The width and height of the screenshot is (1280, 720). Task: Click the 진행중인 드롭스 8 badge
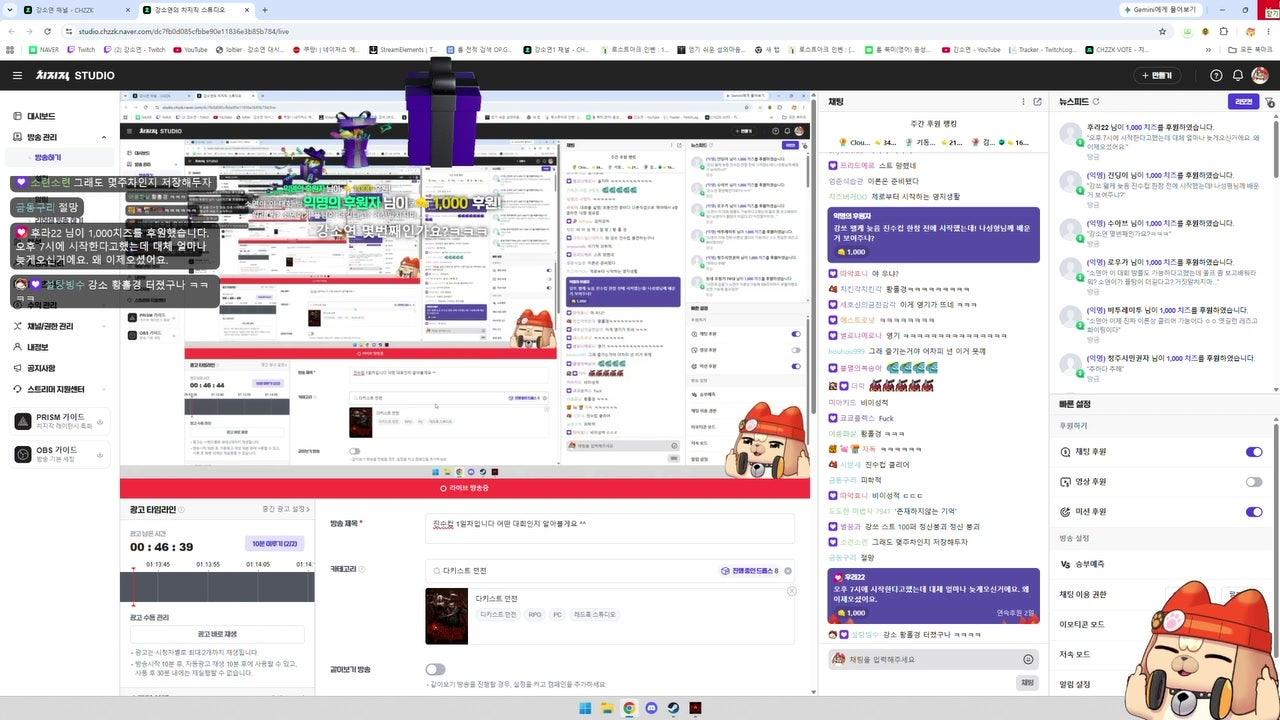[749, 571]
